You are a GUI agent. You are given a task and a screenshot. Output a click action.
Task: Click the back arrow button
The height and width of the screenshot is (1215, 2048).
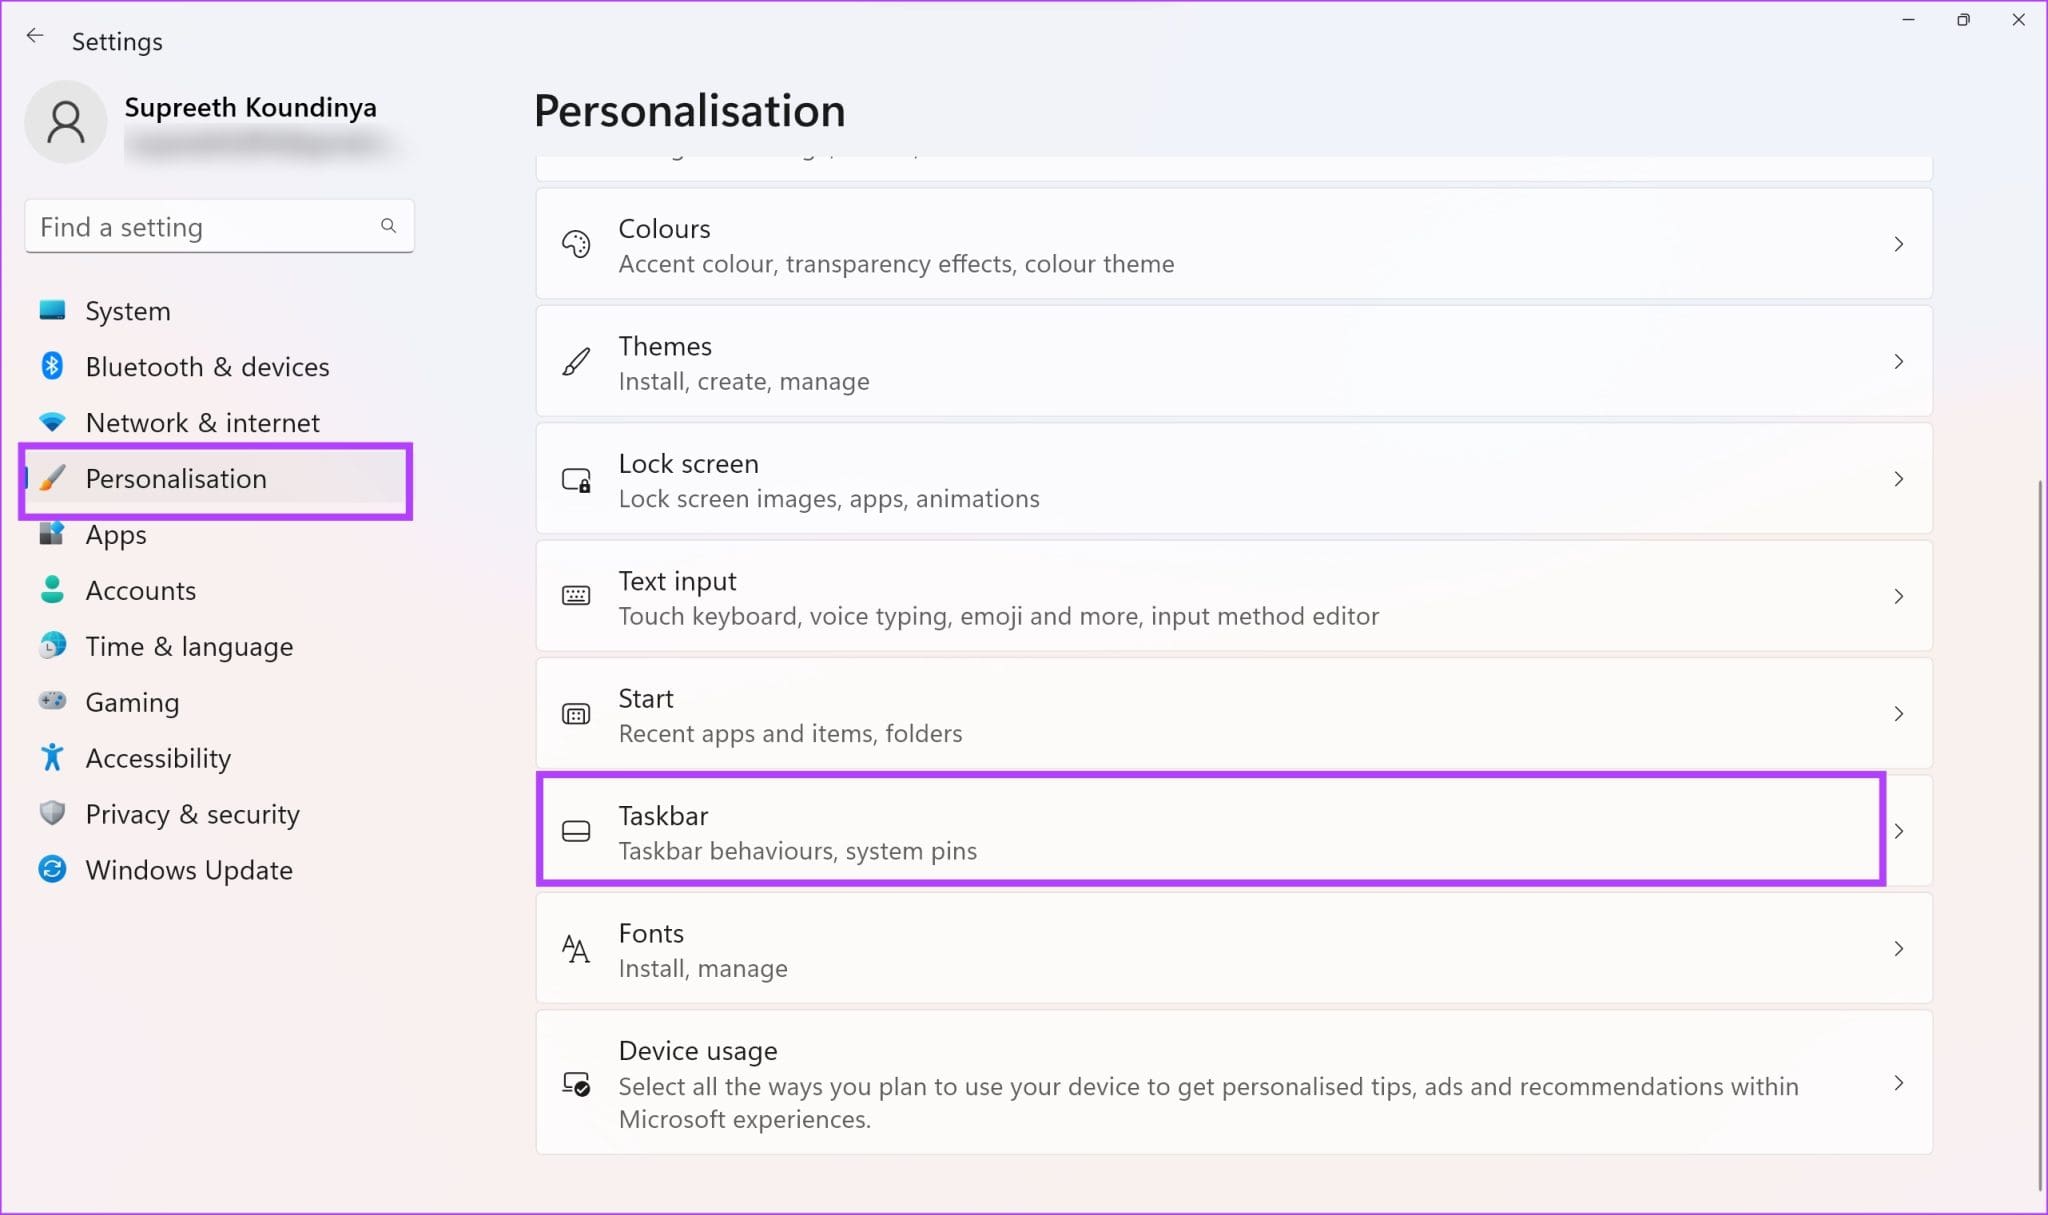click(x=36, y=35)
